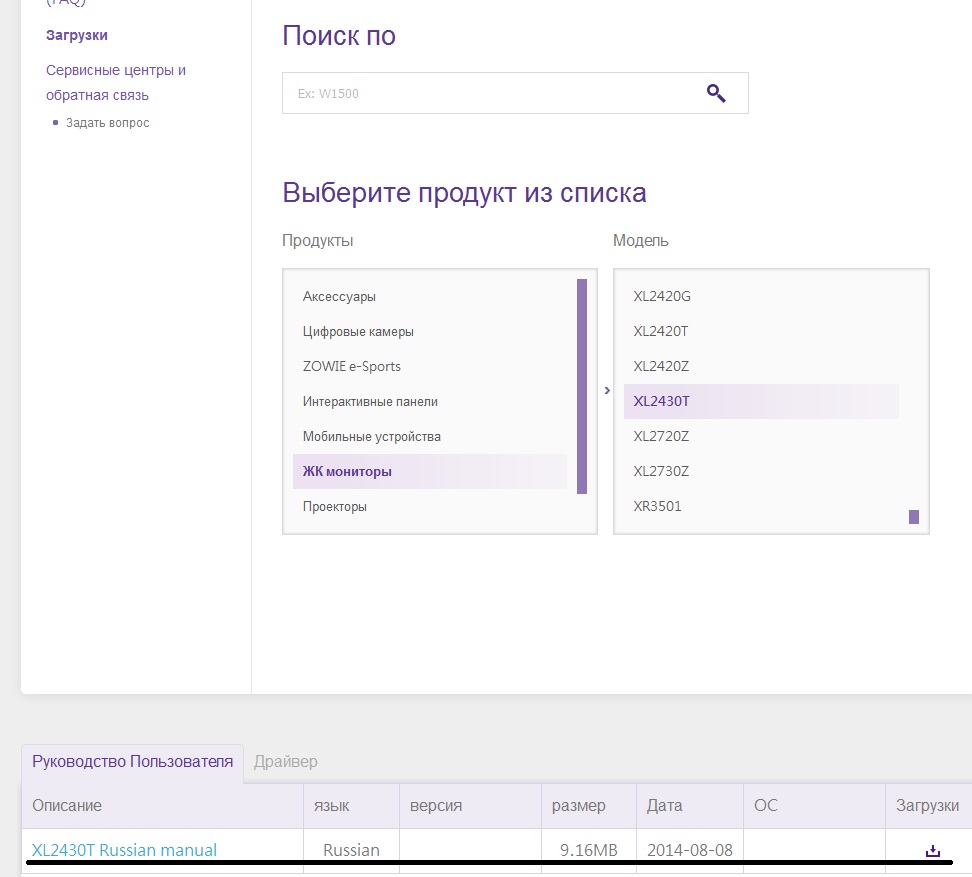972x877 pixels.
Task: Open Сервисные центры и обратная связь link
Action: tap(116, 82)
